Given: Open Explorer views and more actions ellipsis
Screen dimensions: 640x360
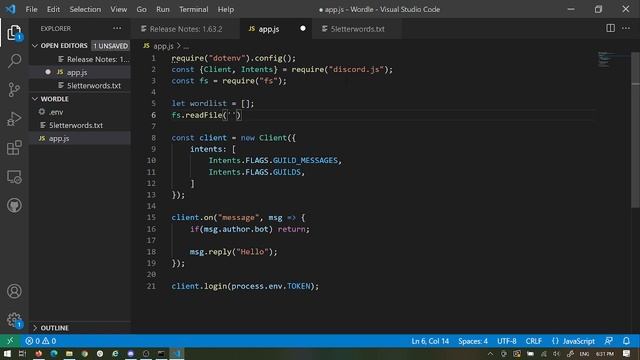Looking at the screenshot, I should coord(117,29).
